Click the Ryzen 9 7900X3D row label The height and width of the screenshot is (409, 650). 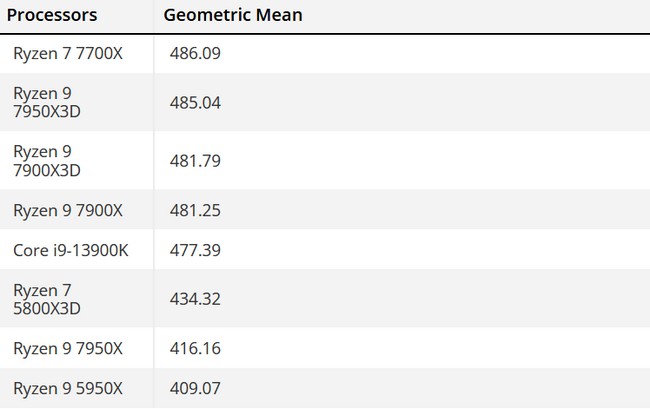pyautogui.click(x=47, y=161)
